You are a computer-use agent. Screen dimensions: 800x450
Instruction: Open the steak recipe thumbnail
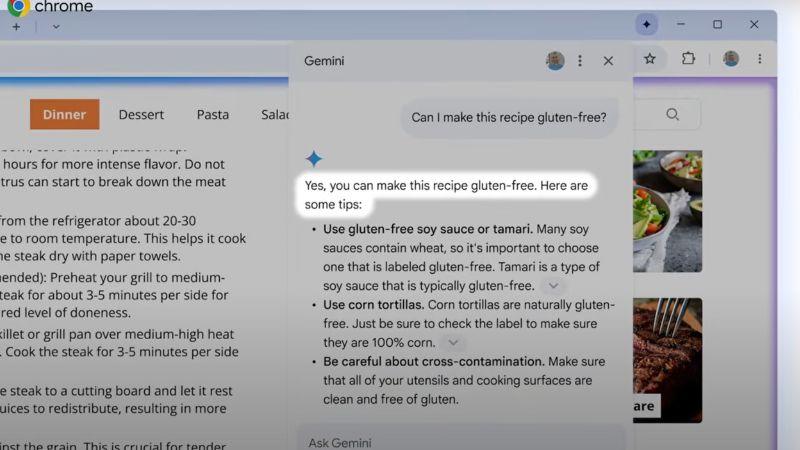click(667, 360)
